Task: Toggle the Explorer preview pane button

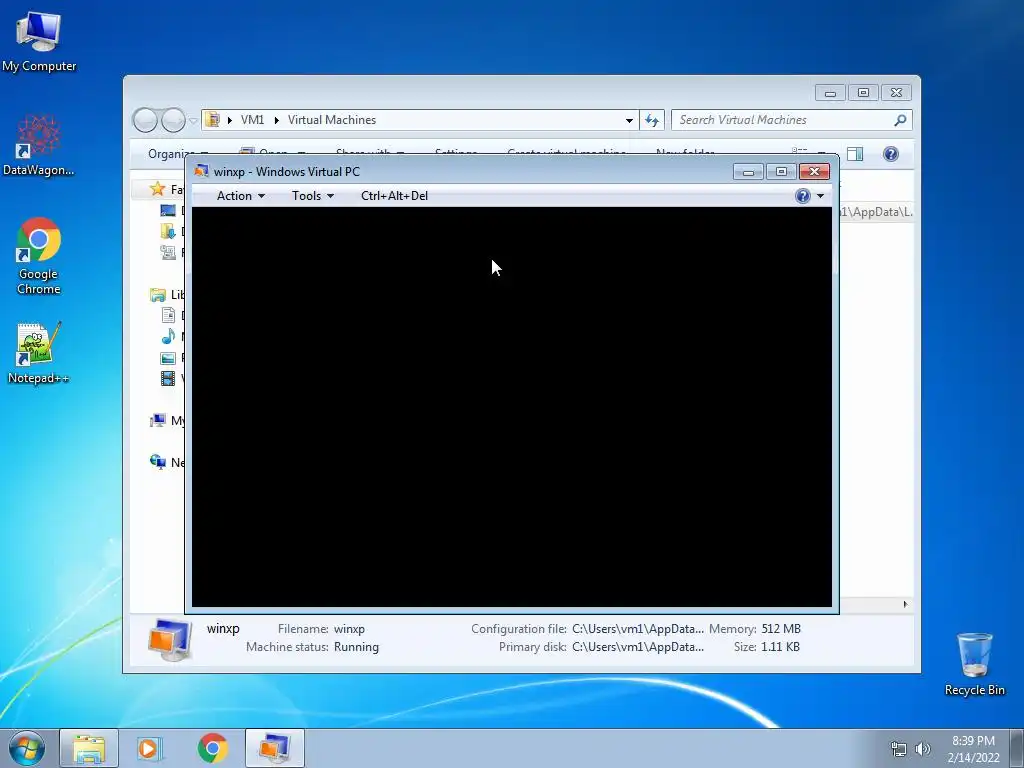Action: [x=855, y=154]
